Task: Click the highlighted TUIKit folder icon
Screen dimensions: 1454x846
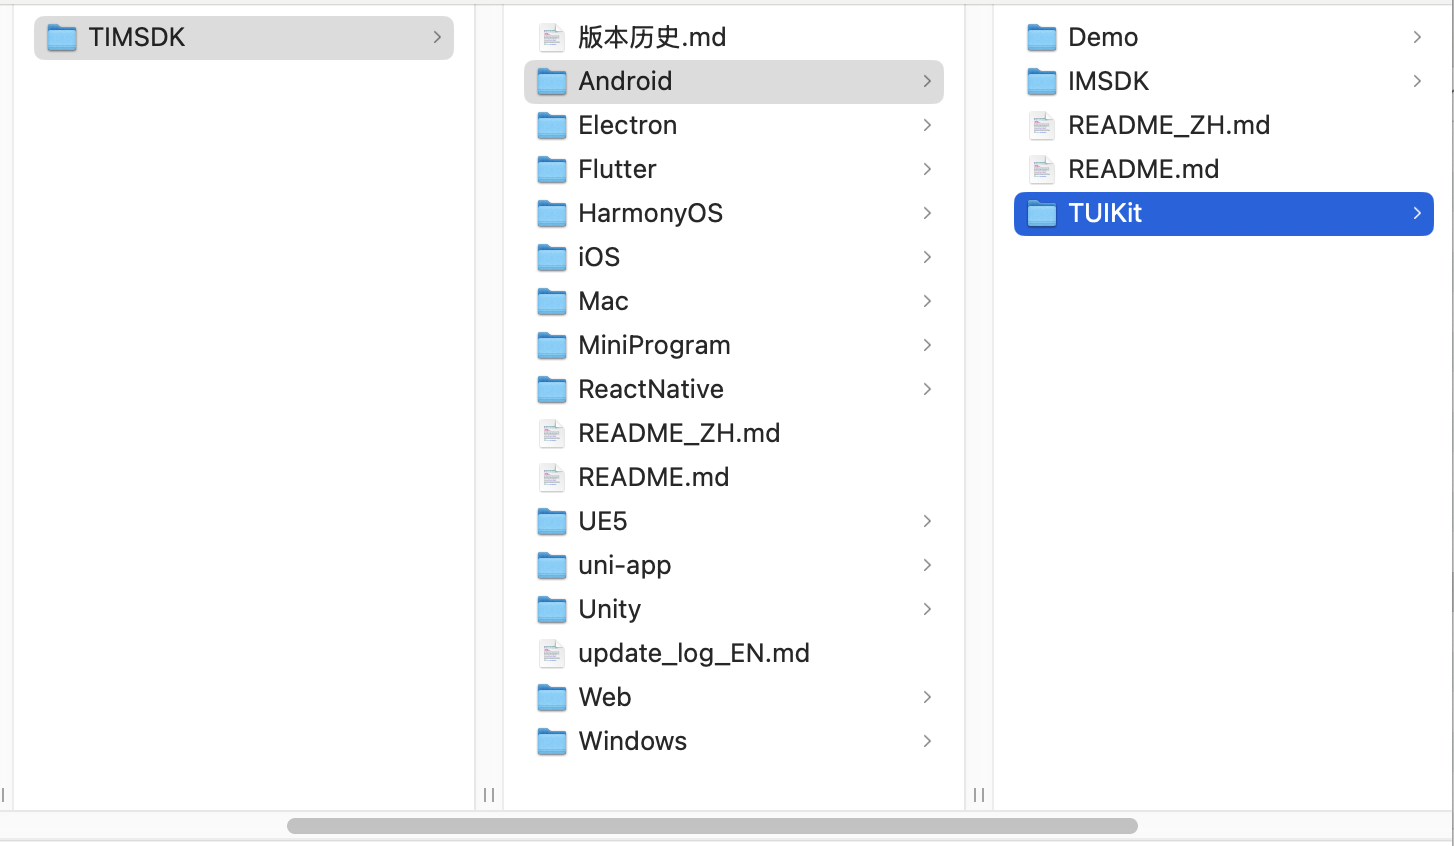Action: pyautogui.click(x=1042, y=214)
